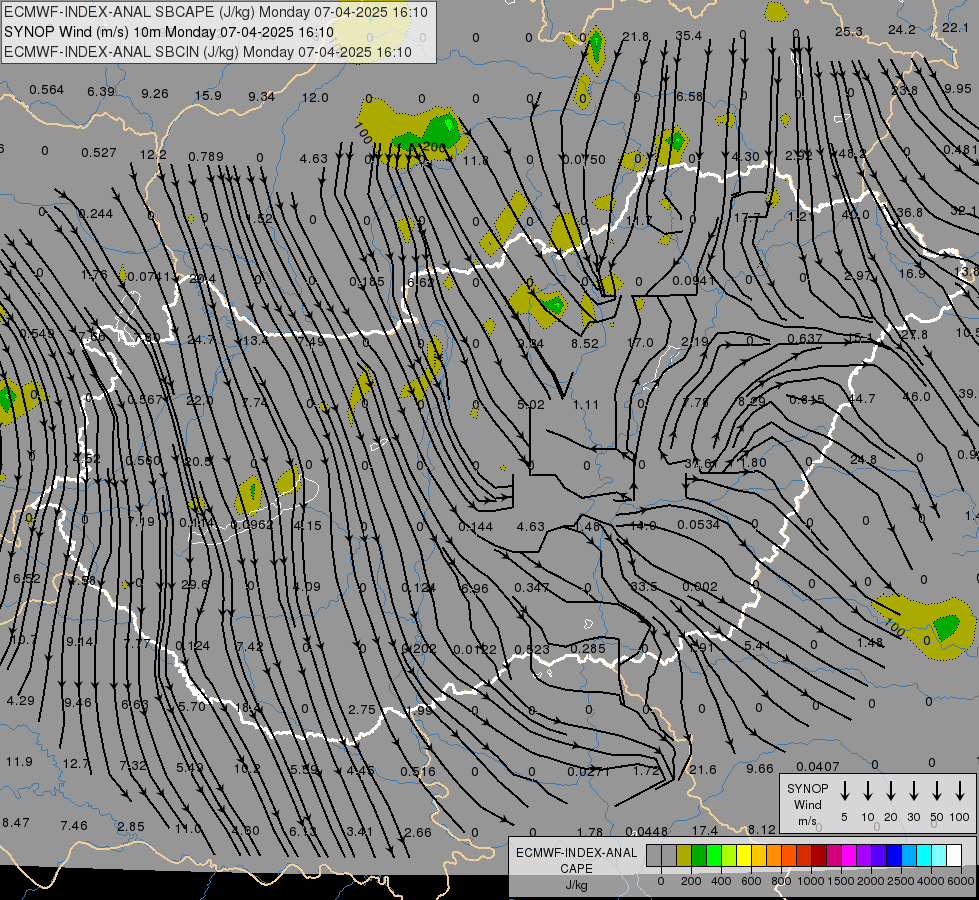
Task: Click the 48.2 value on the map
Action: point(853,154)
